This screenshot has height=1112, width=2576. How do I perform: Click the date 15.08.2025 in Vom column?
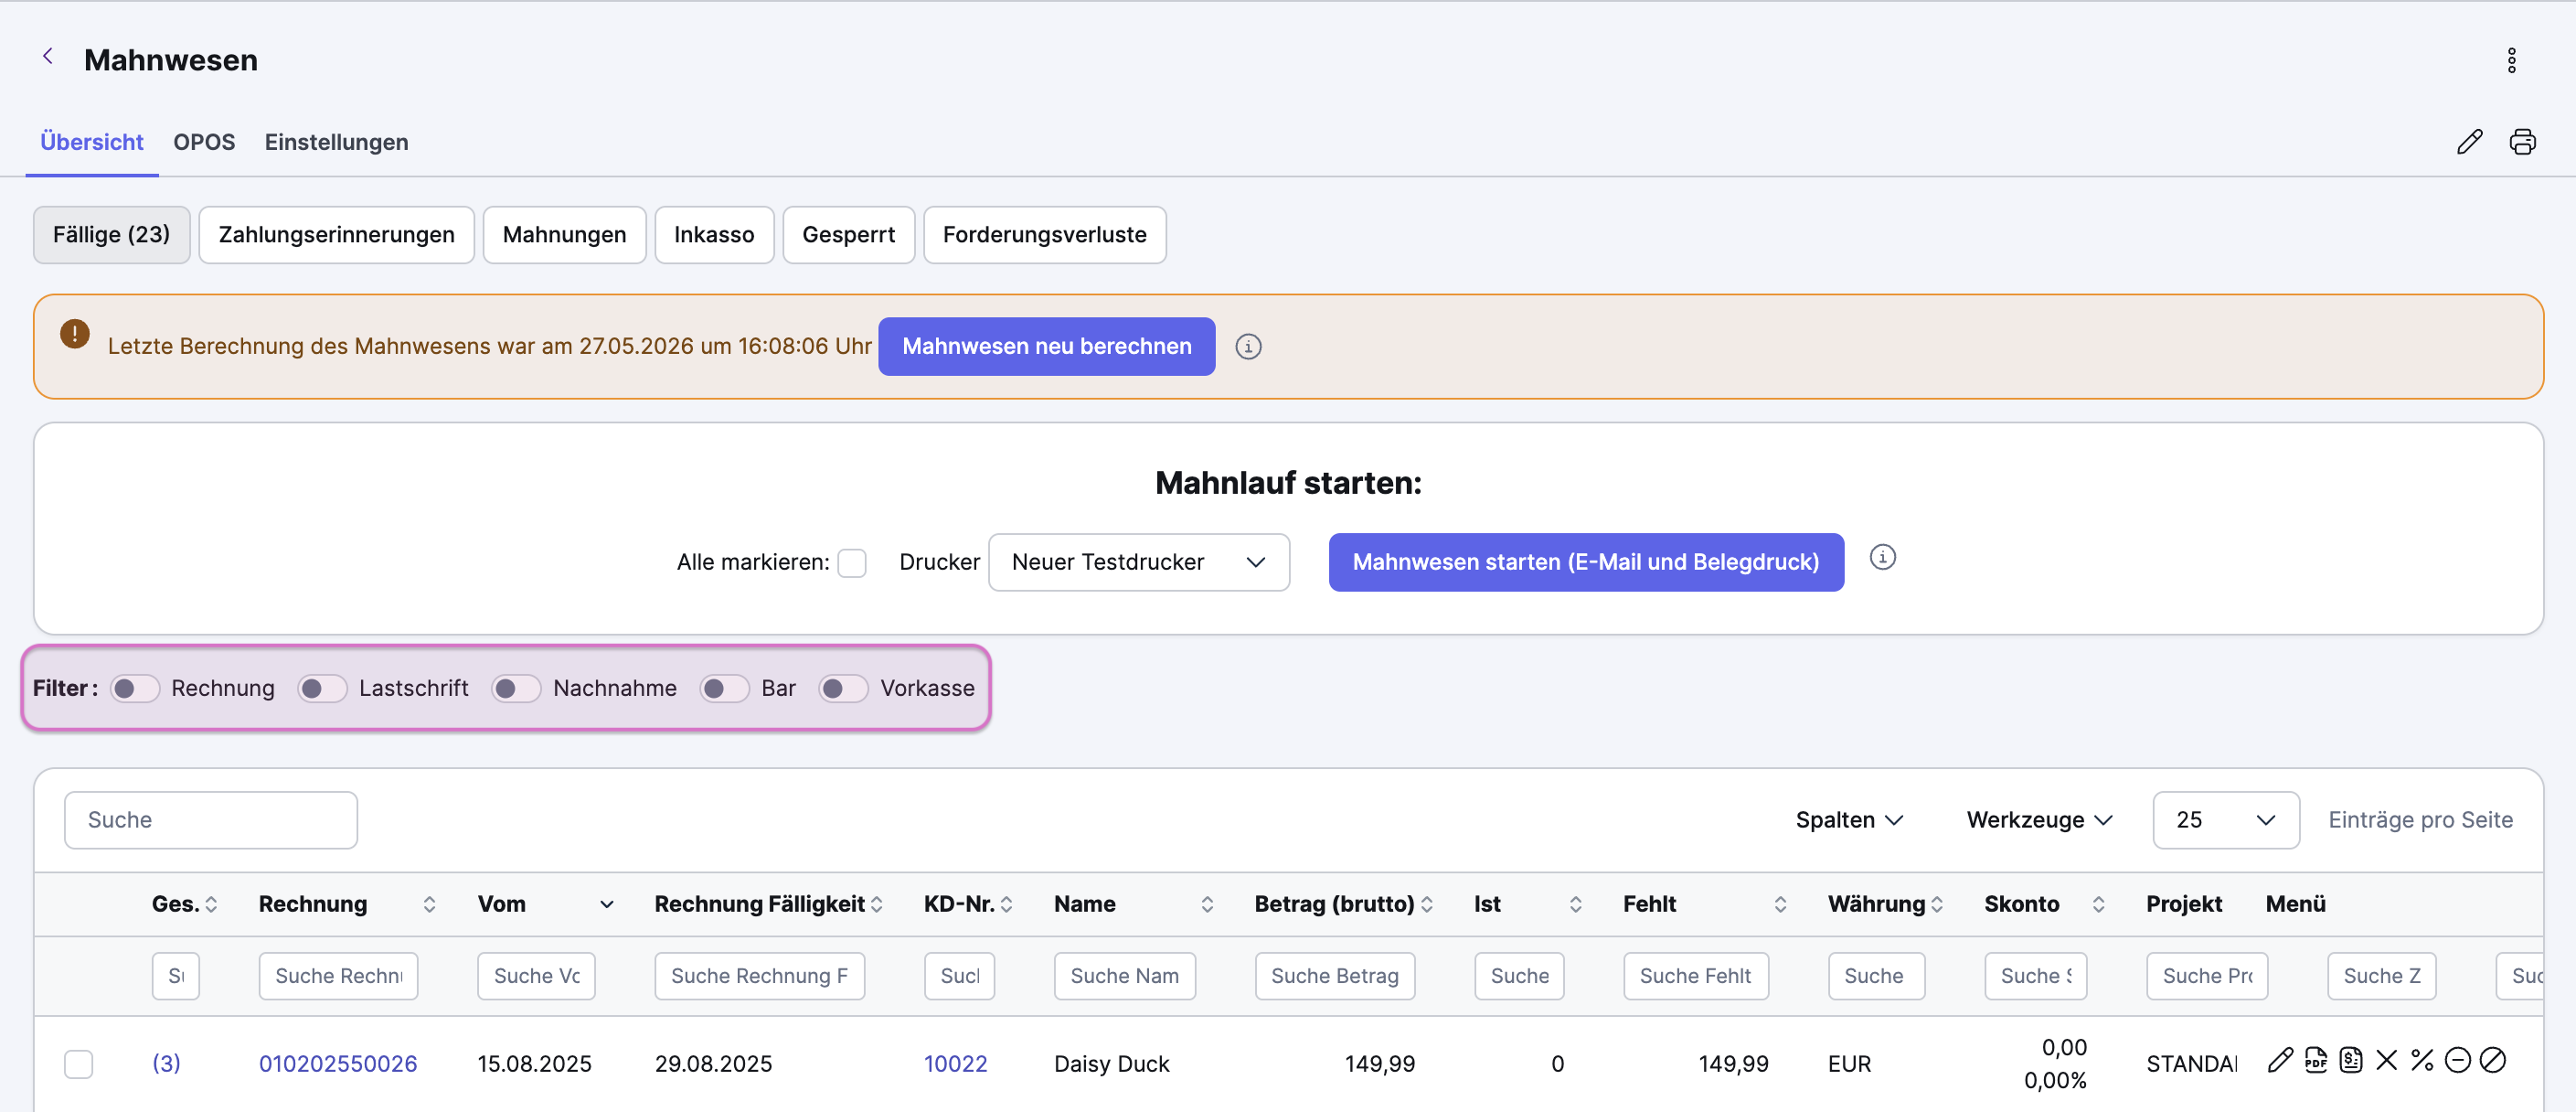(534, 1063)
